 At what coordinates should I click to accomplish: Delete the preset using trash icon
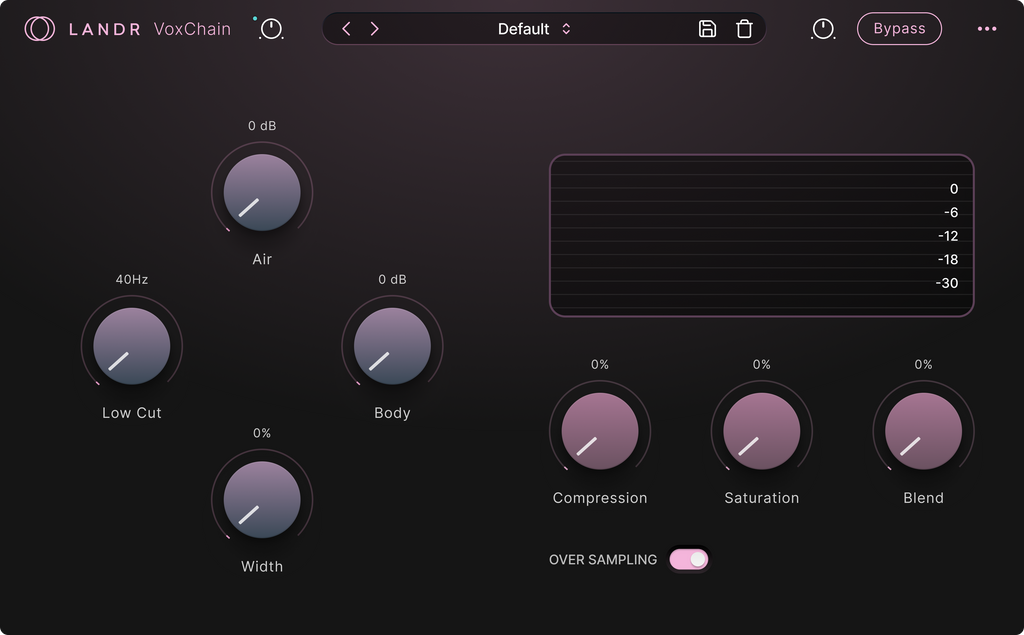pyautogui.click(x=744, y=29)
